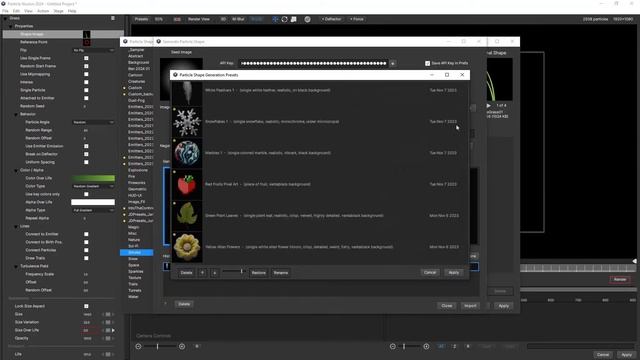Toggle Lock Size Aspect checkbox
Viewport: 640px width, 360px height.
[x=86, y=306]
